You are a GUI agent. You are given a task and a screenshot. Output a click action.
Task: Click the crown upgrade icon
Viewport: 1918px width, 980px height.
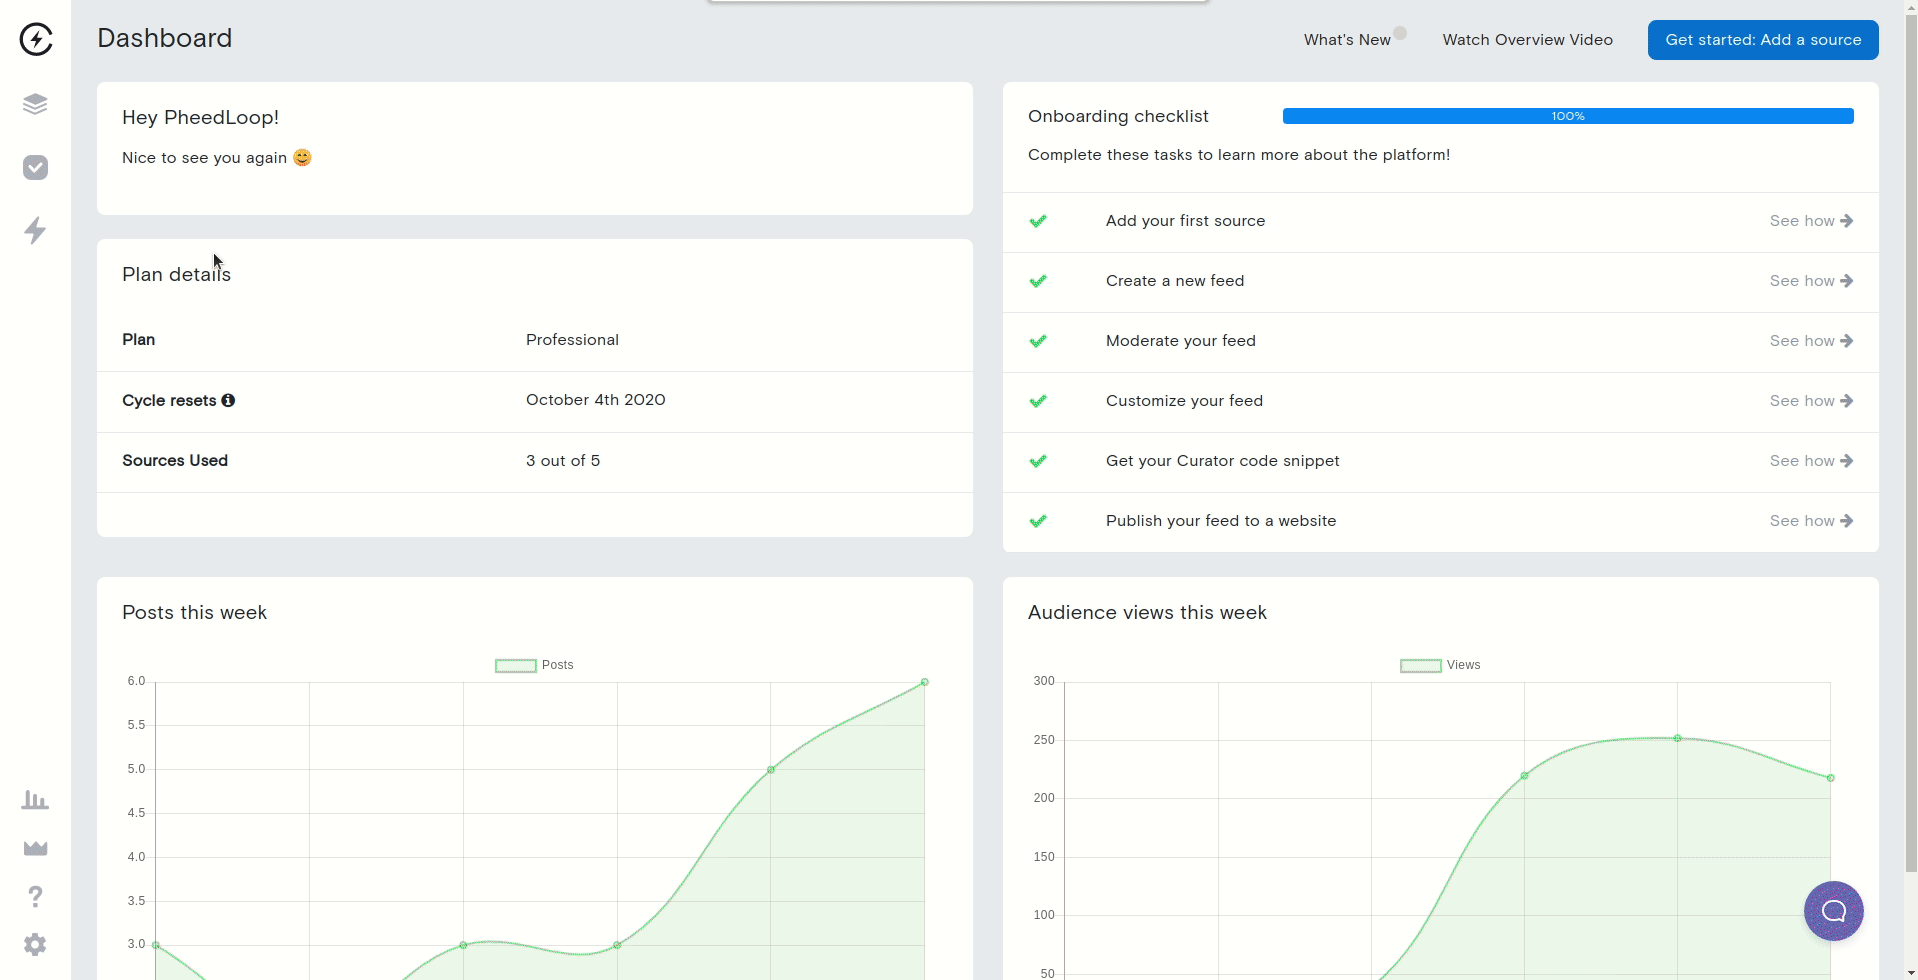click(x=35, y=848)
